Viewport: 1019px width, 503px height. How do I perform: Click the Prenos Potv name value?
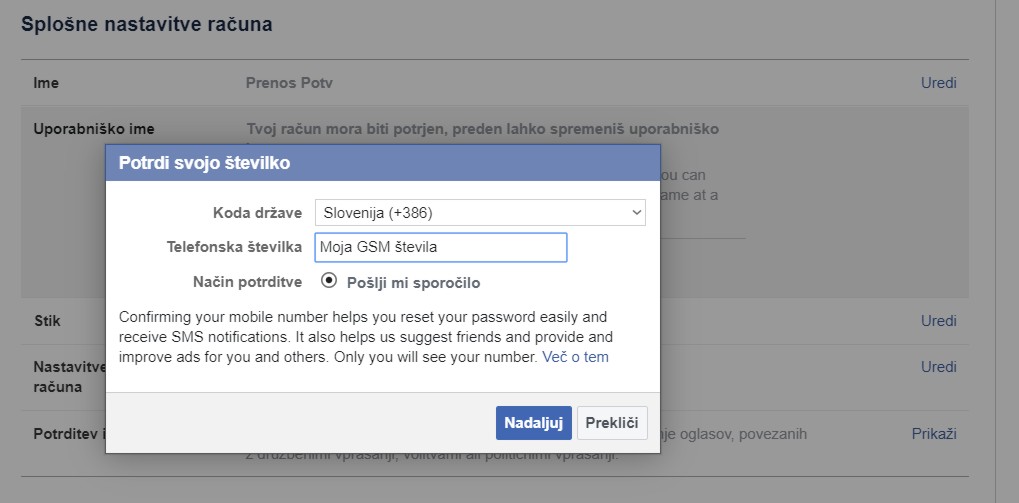[289, 83]
